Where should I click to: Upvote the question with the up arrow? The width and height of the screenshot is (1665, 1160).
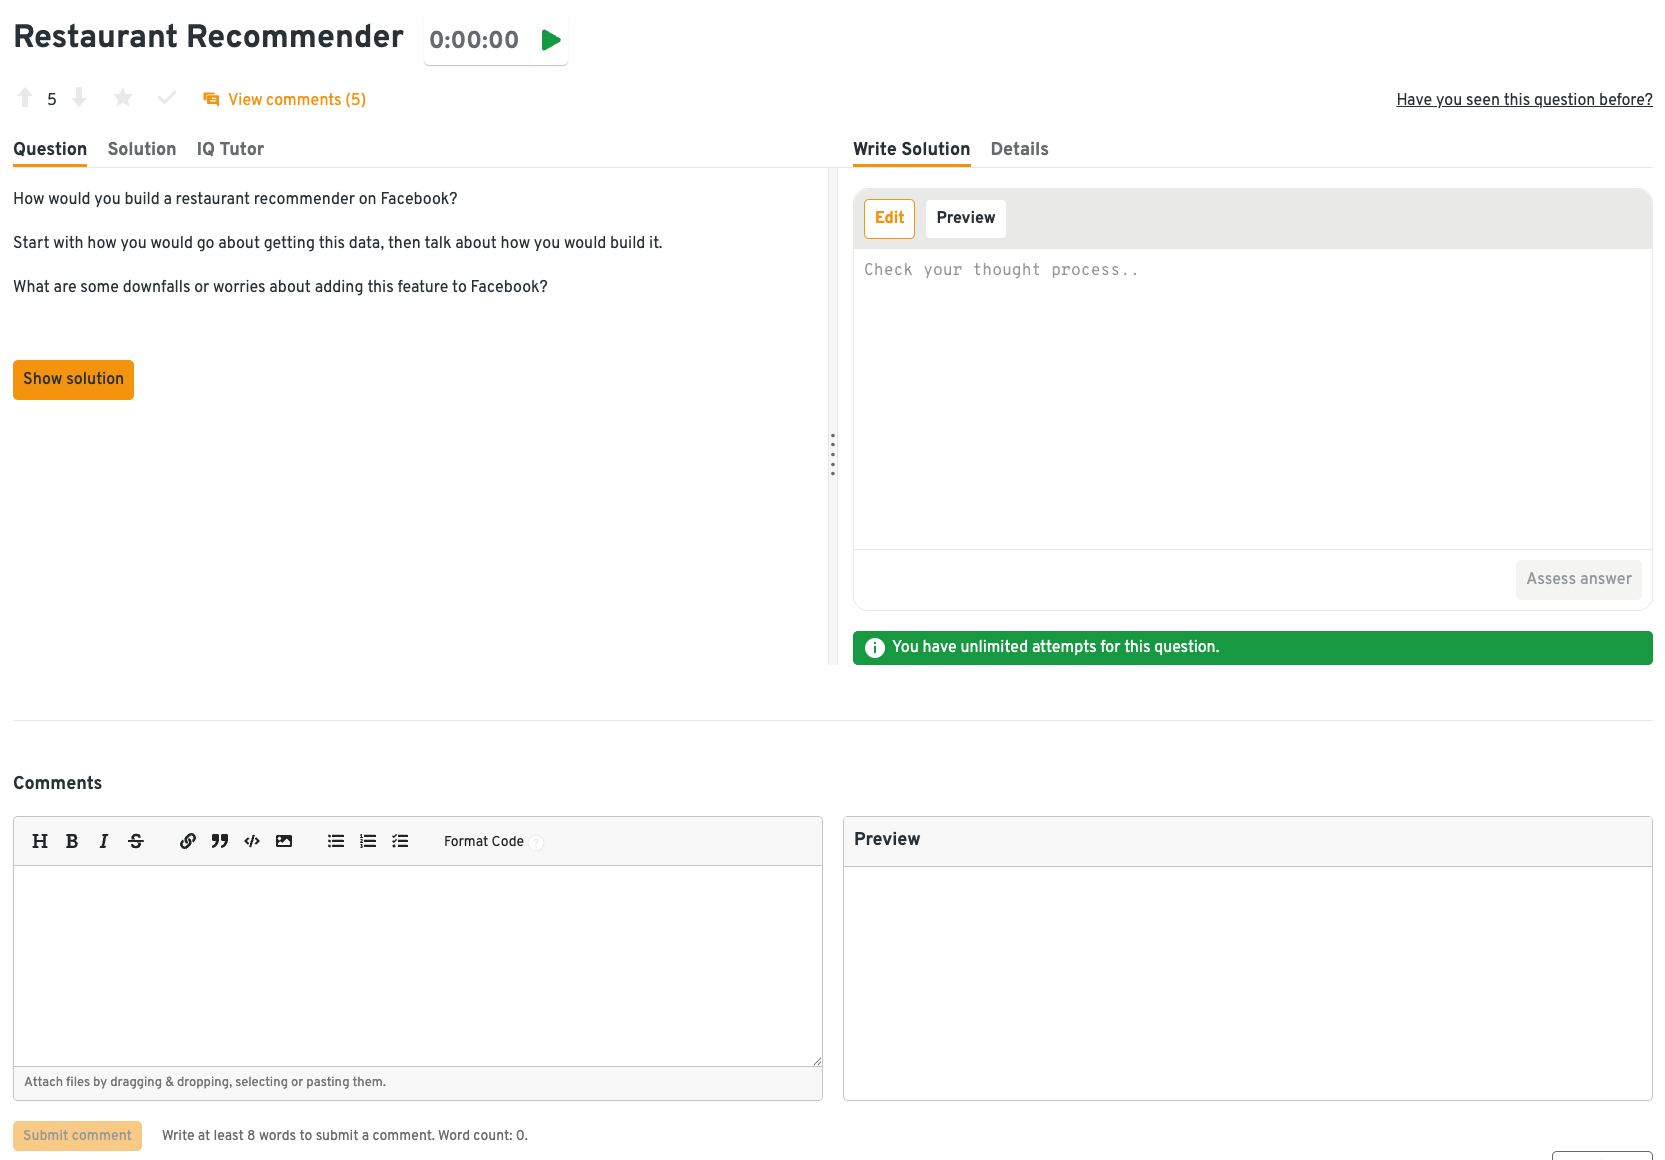click(x=25, y=98)
